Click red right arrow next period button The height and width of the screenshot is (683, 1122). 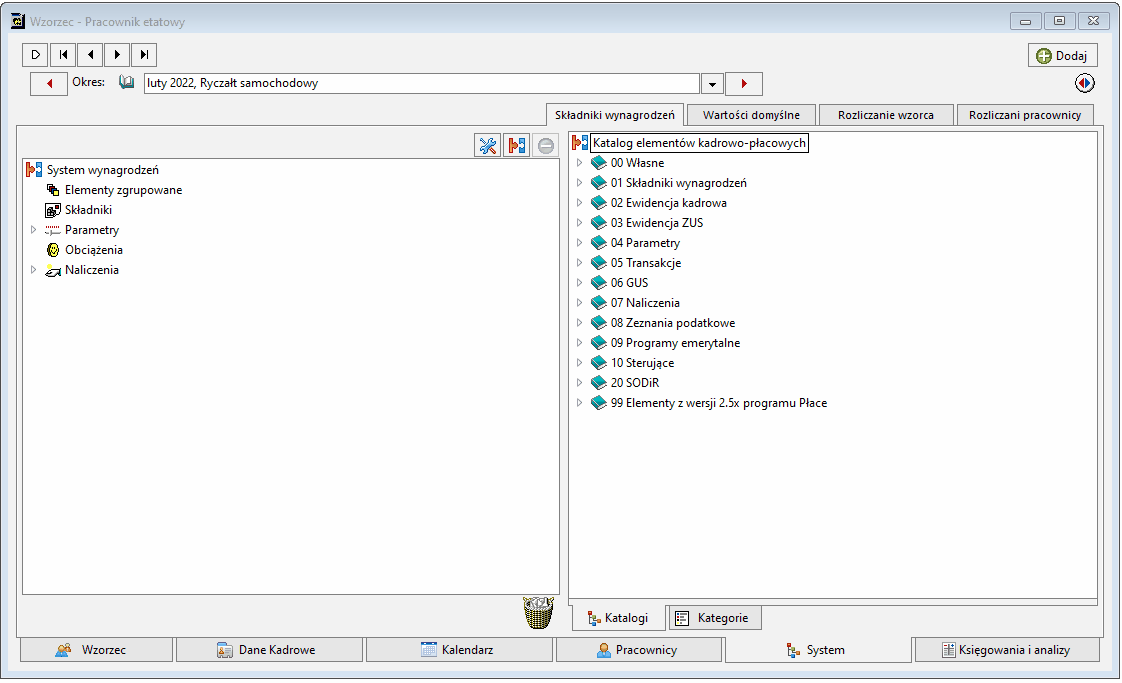tap(744, 84)
